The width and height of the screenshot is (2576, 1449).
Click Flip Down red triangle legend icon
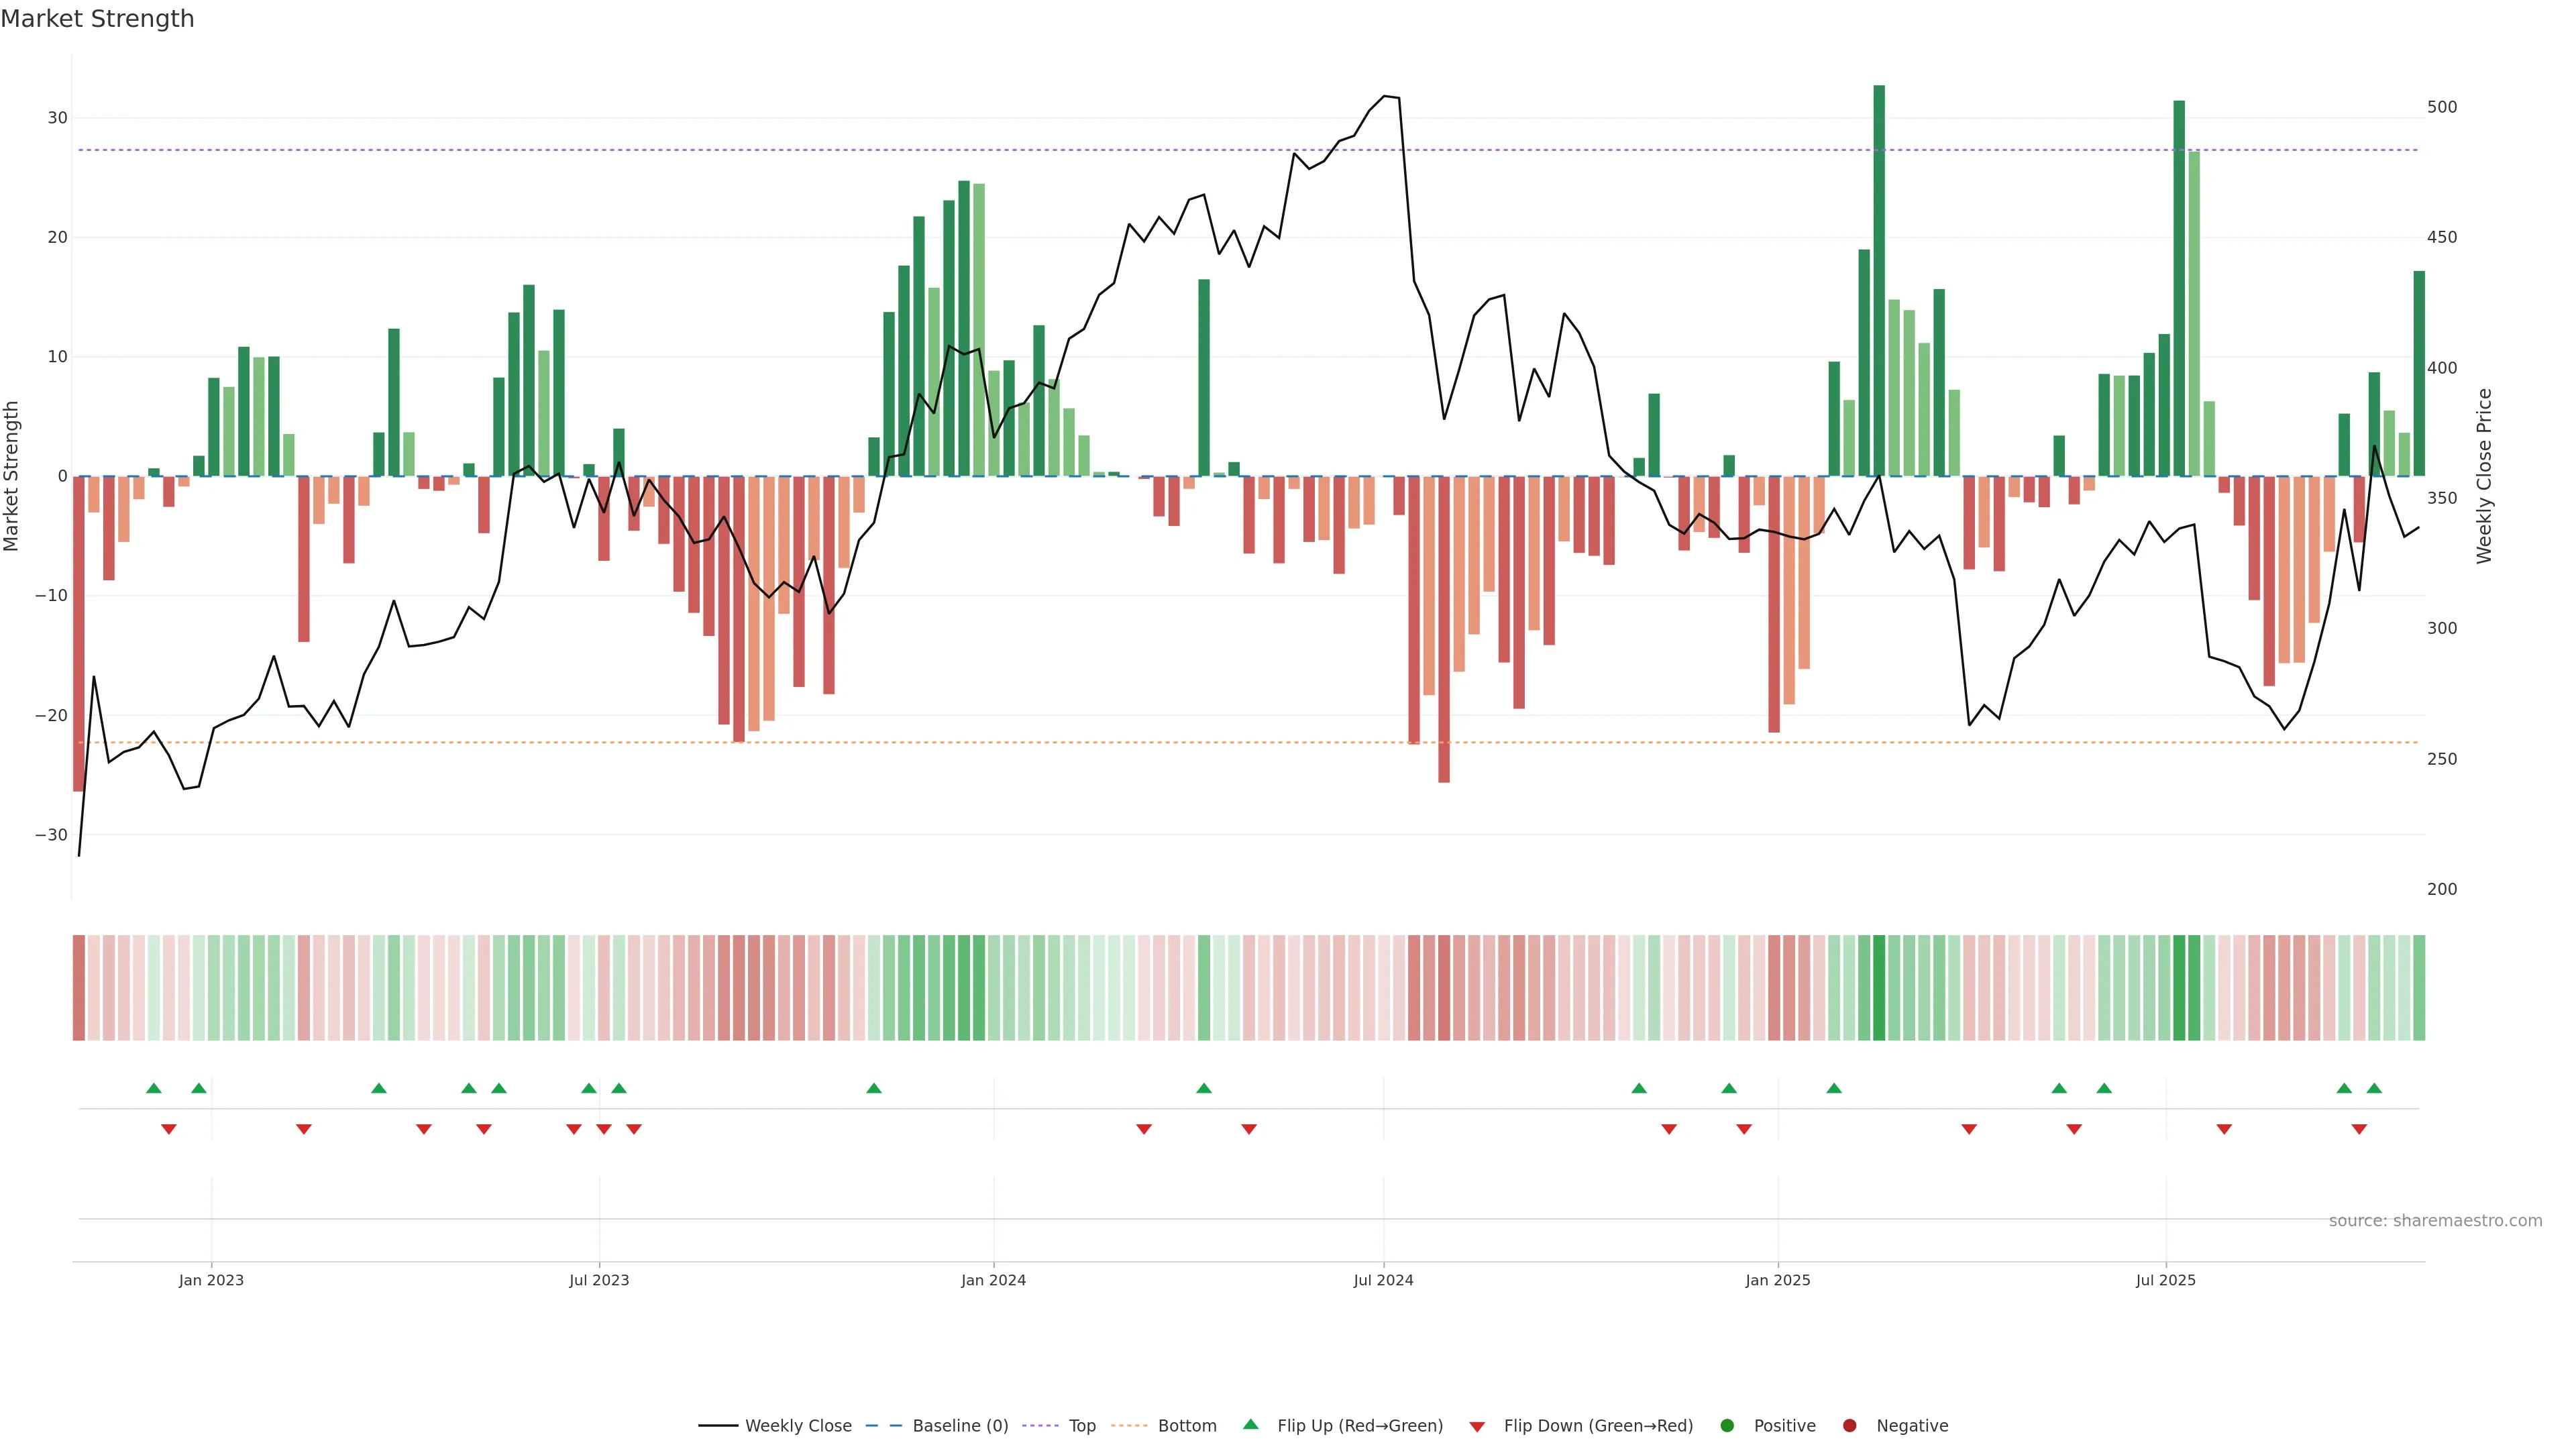coord(1477,1427)
